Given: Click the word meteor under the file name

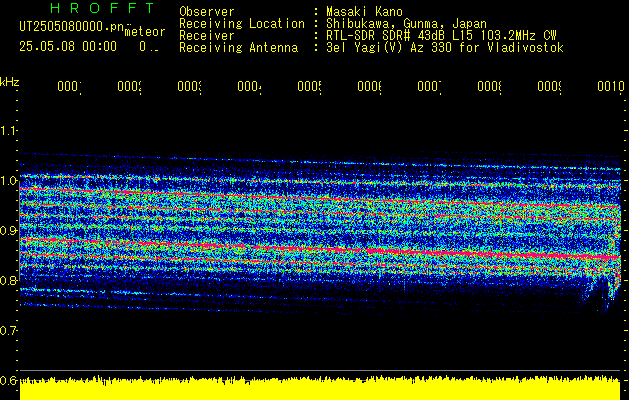Looking at the screenshot, I should [145, 32].
